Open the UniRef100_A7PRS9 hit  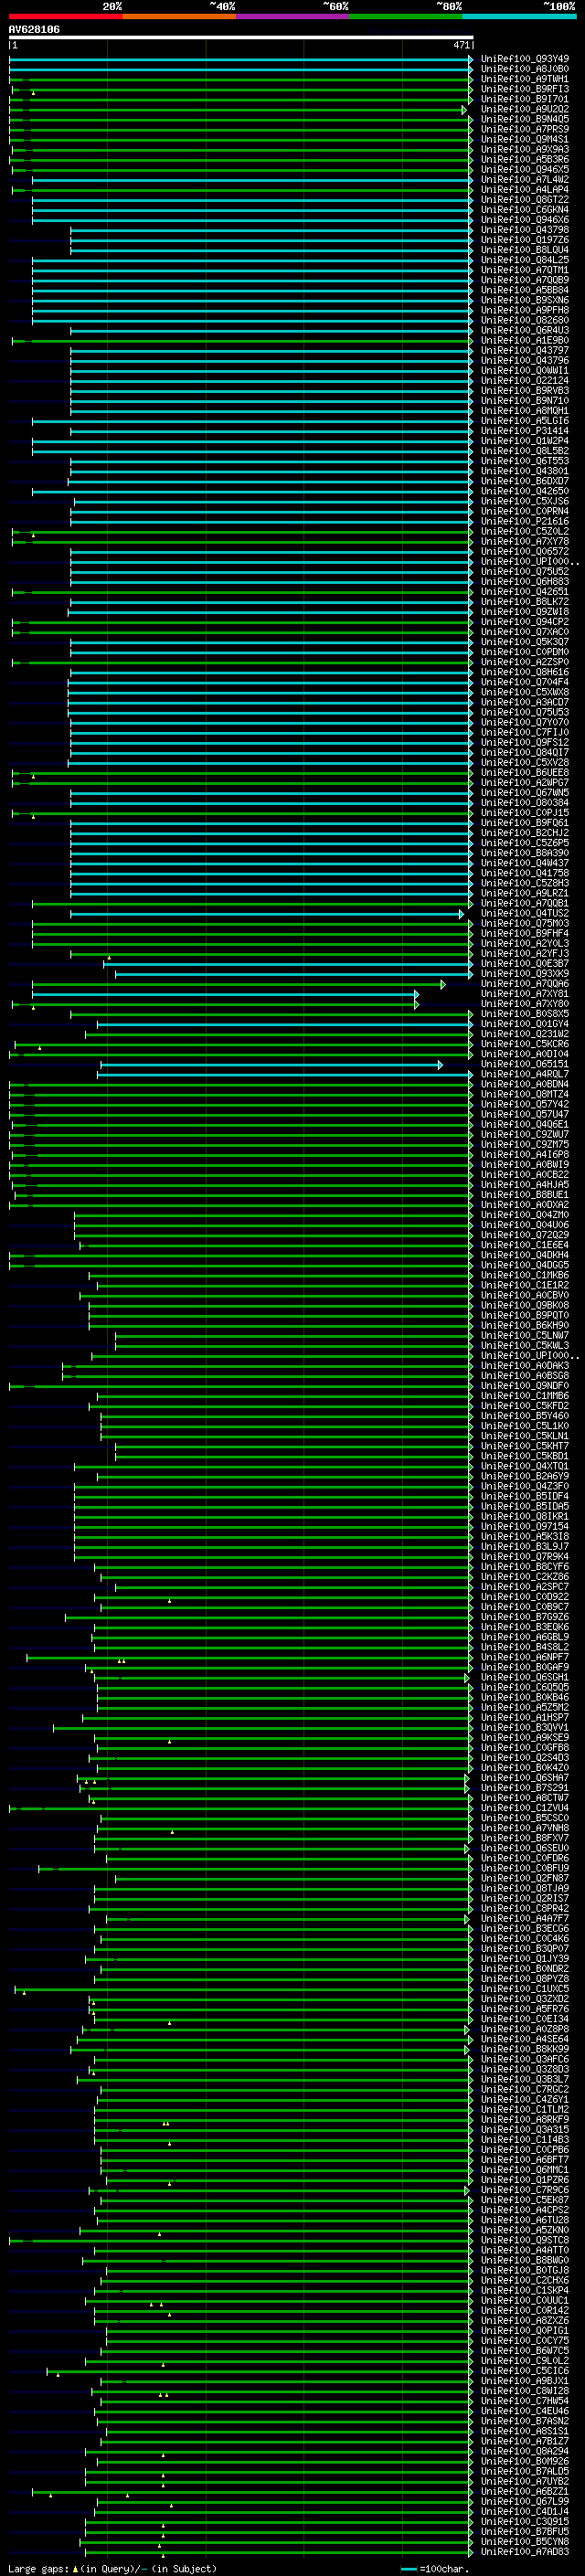tap(525, 129)
